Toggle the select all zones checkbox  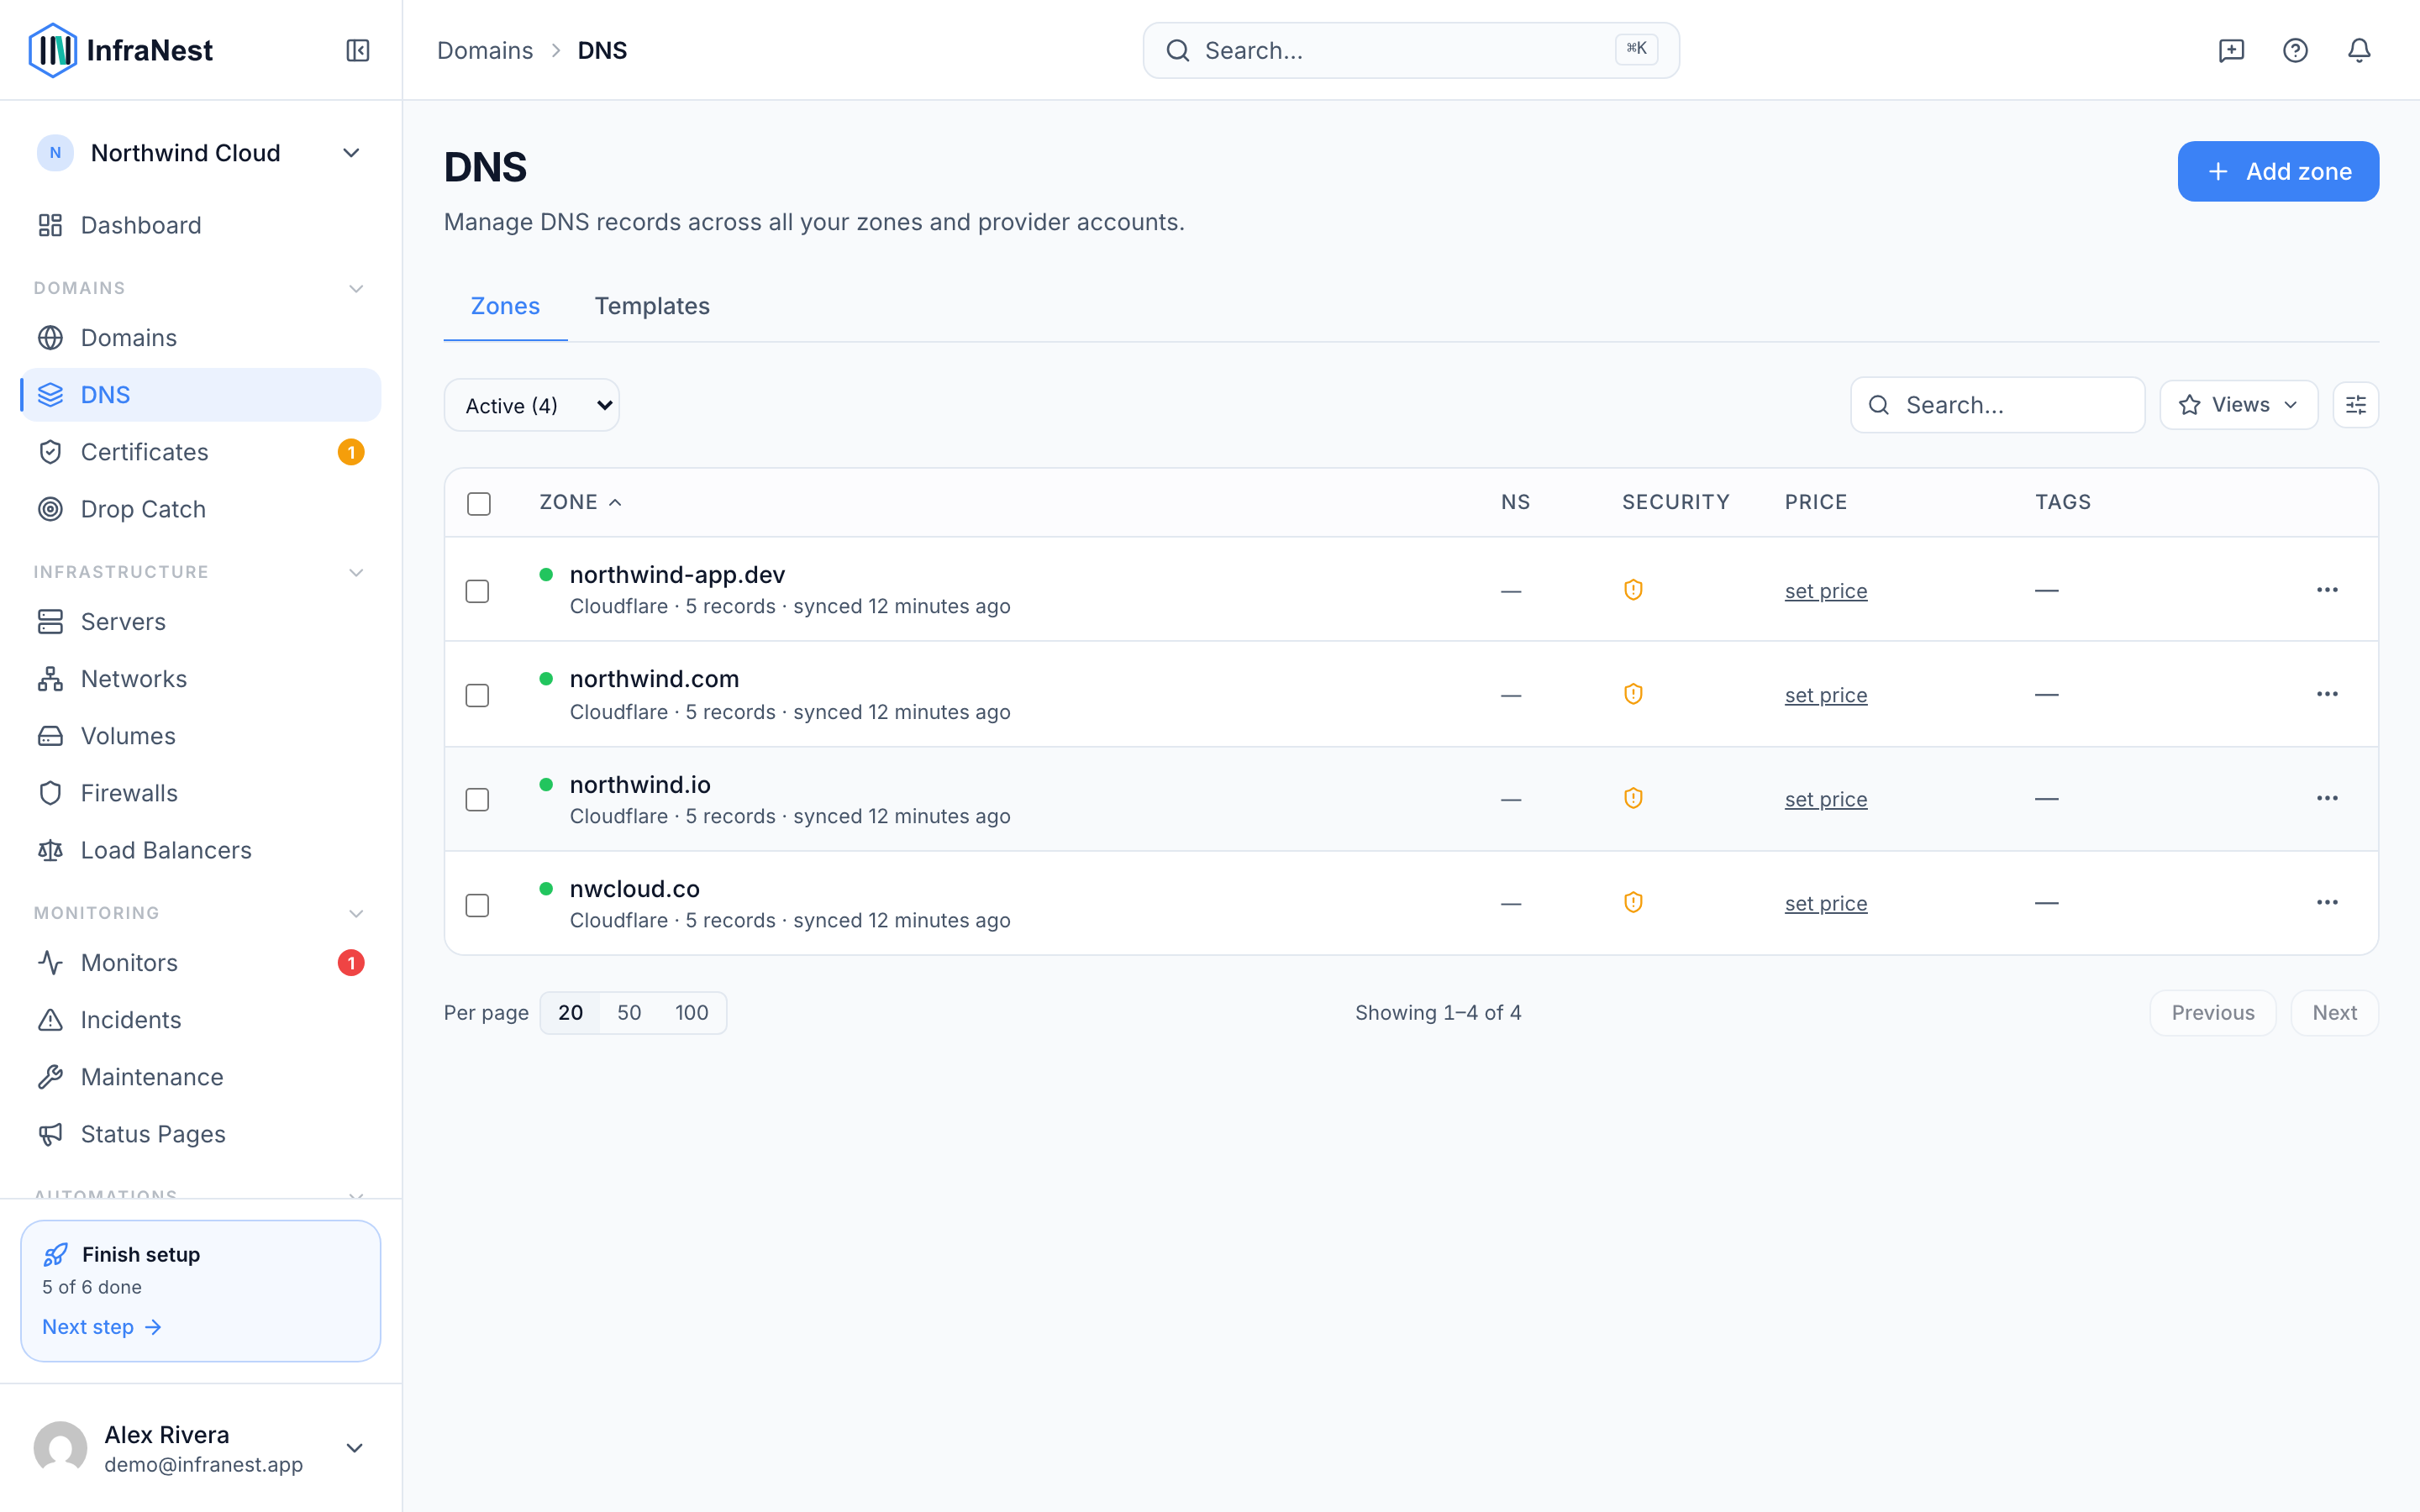point(479,503)
